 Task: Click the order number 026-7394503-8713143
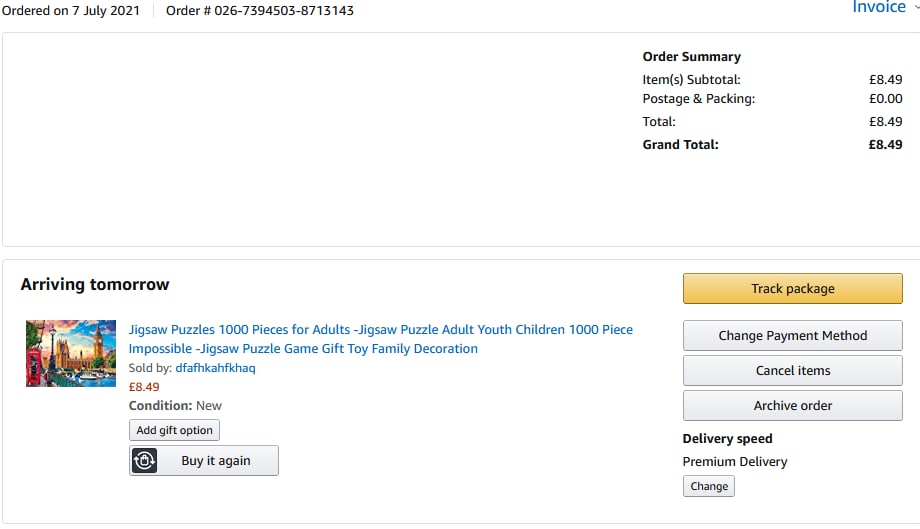click(283, 11)
